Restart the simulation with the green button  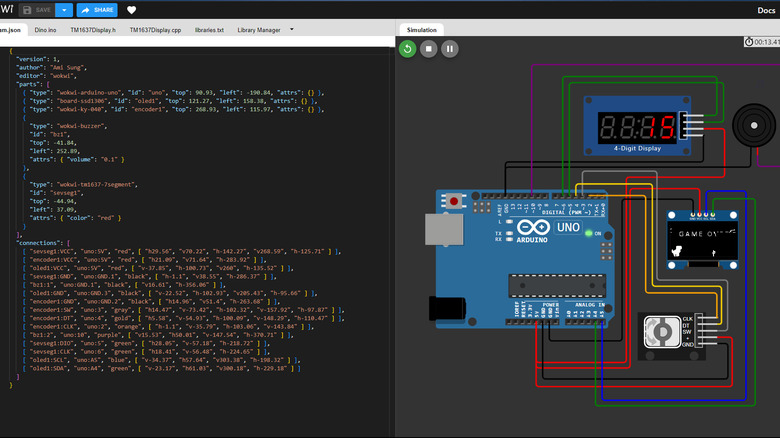[408, 48]
